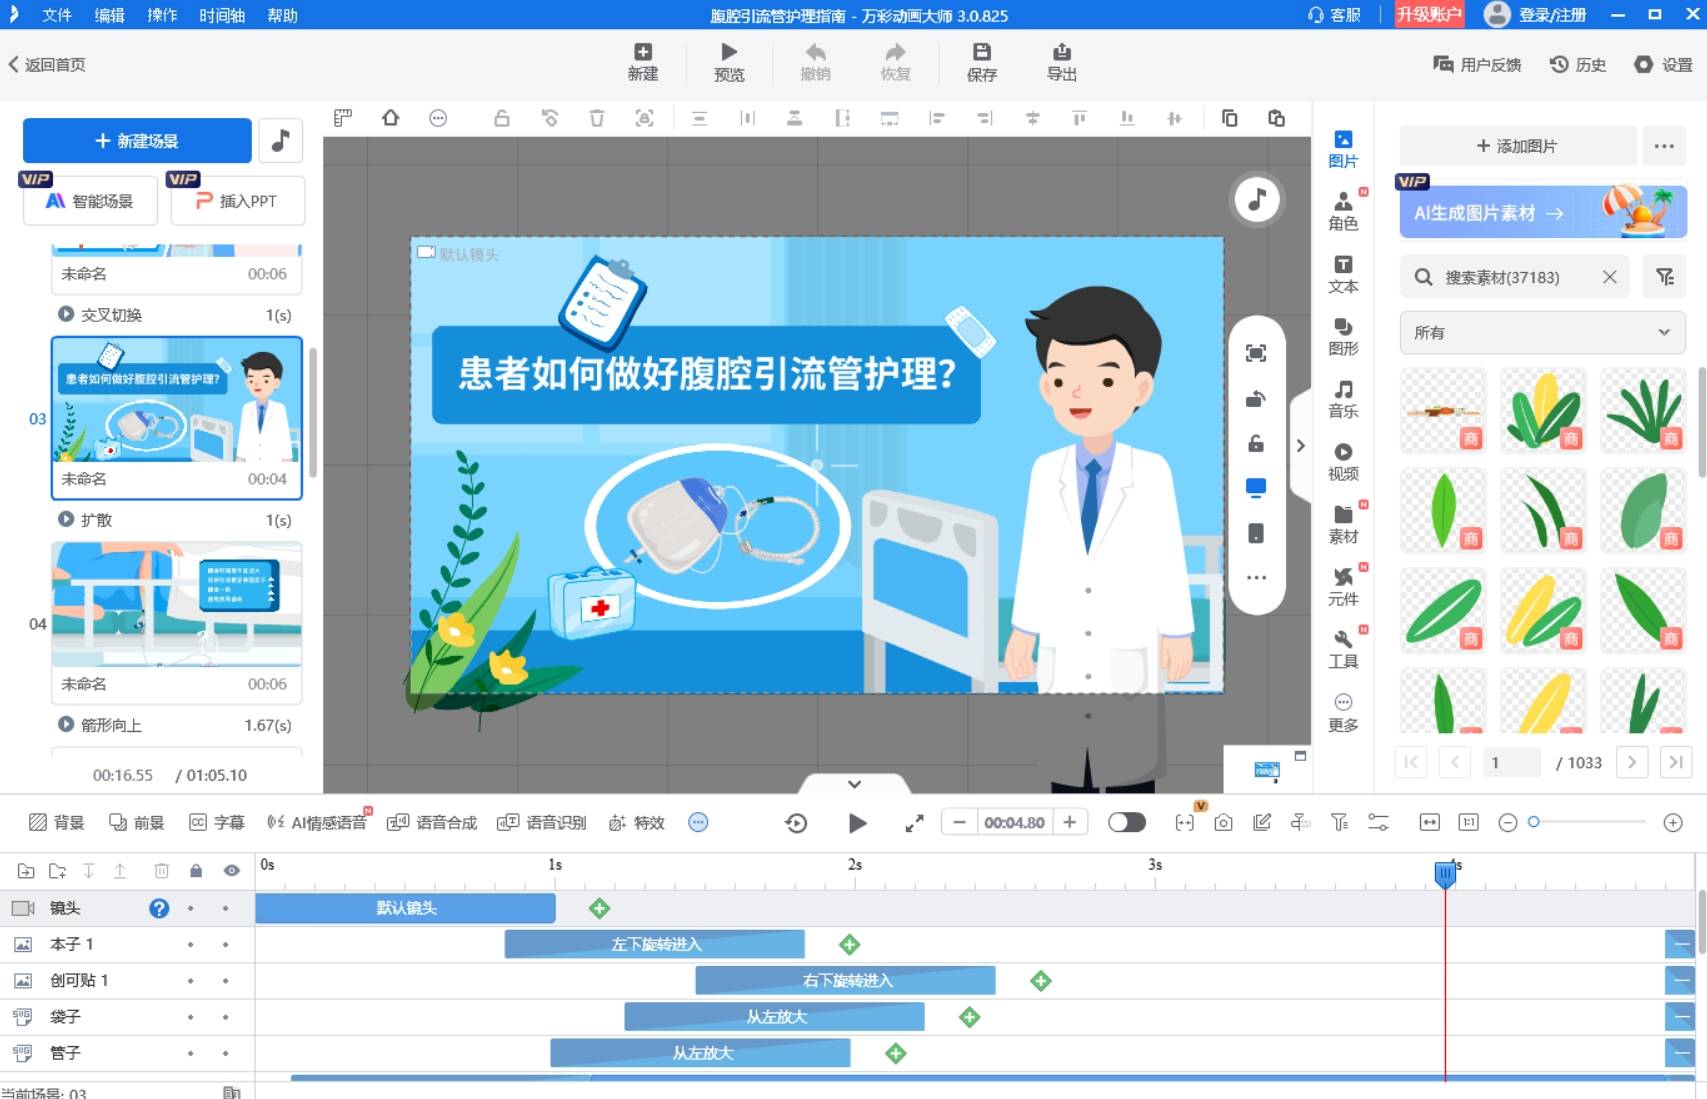Toggle the switch next to the timecode

pyautogui.click(x=1127, y=822)
